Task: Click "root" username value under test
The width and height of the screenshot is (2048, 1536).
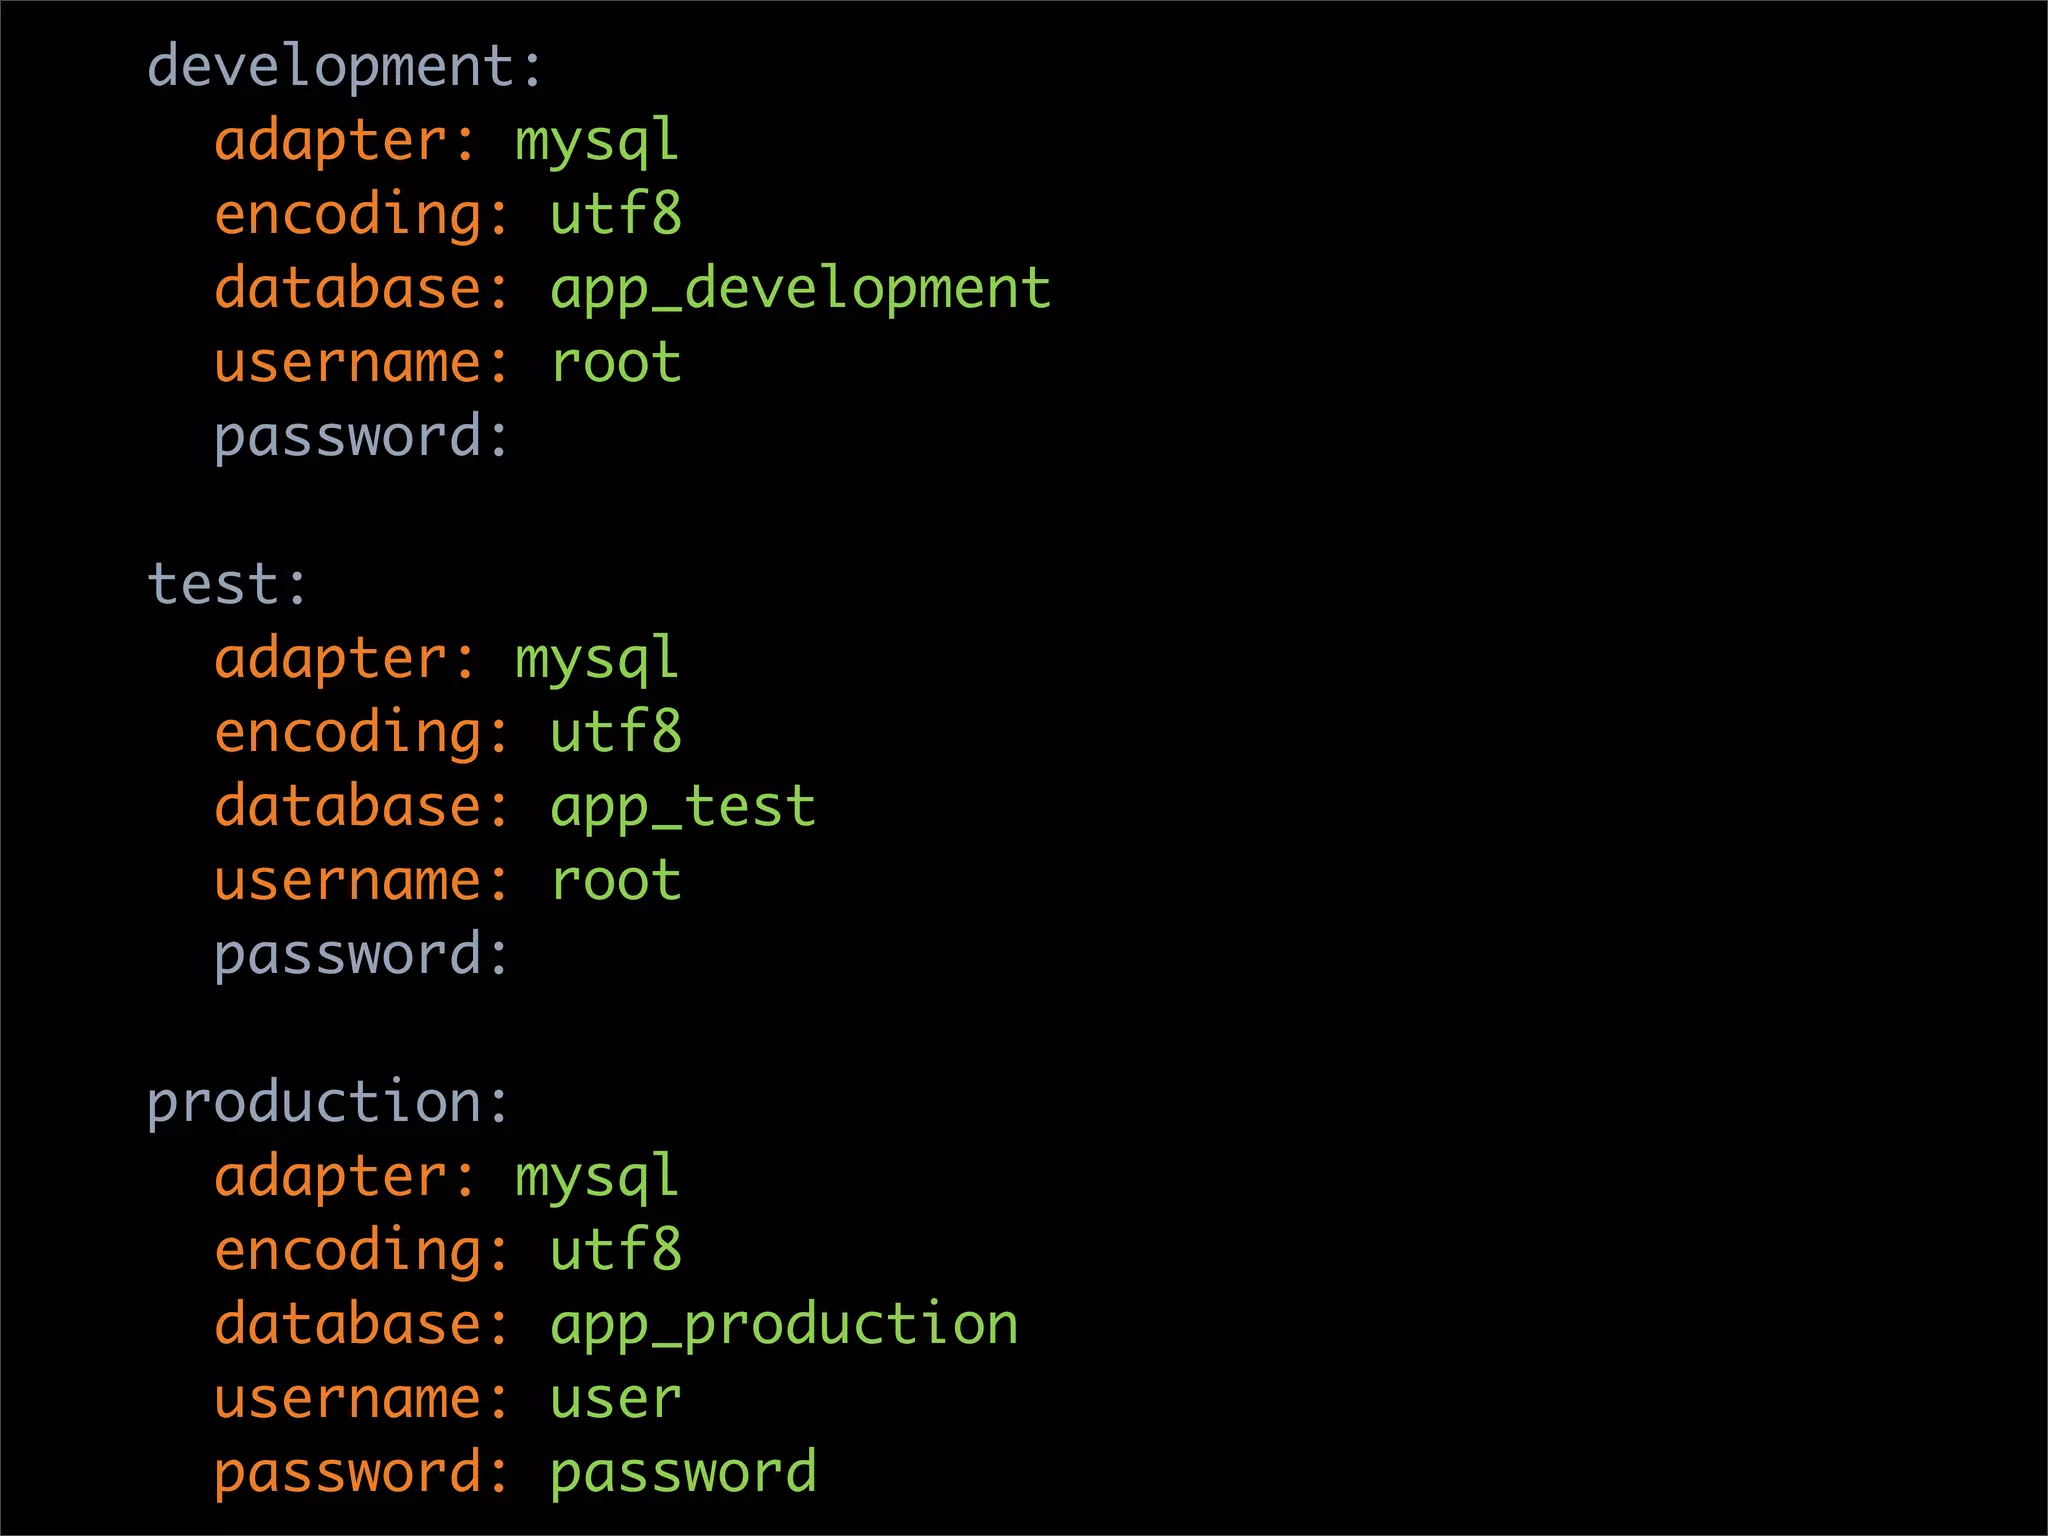Action: point(616,881)
